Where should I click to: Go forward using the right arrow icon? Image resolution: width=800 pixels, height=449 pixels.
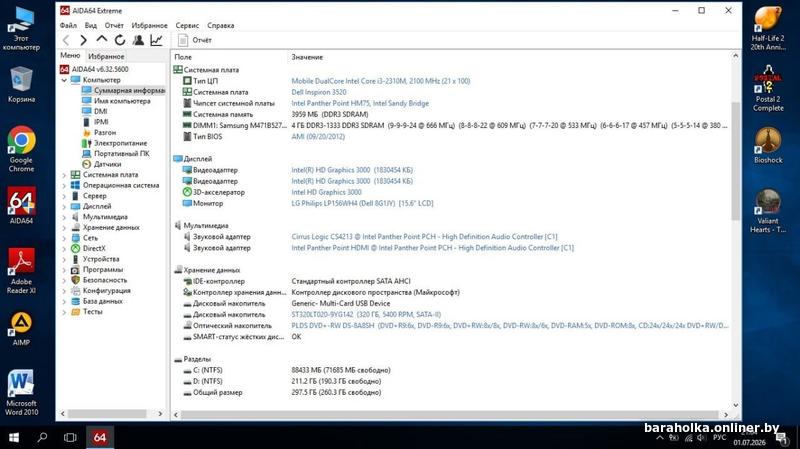click(x=83, y=40)
